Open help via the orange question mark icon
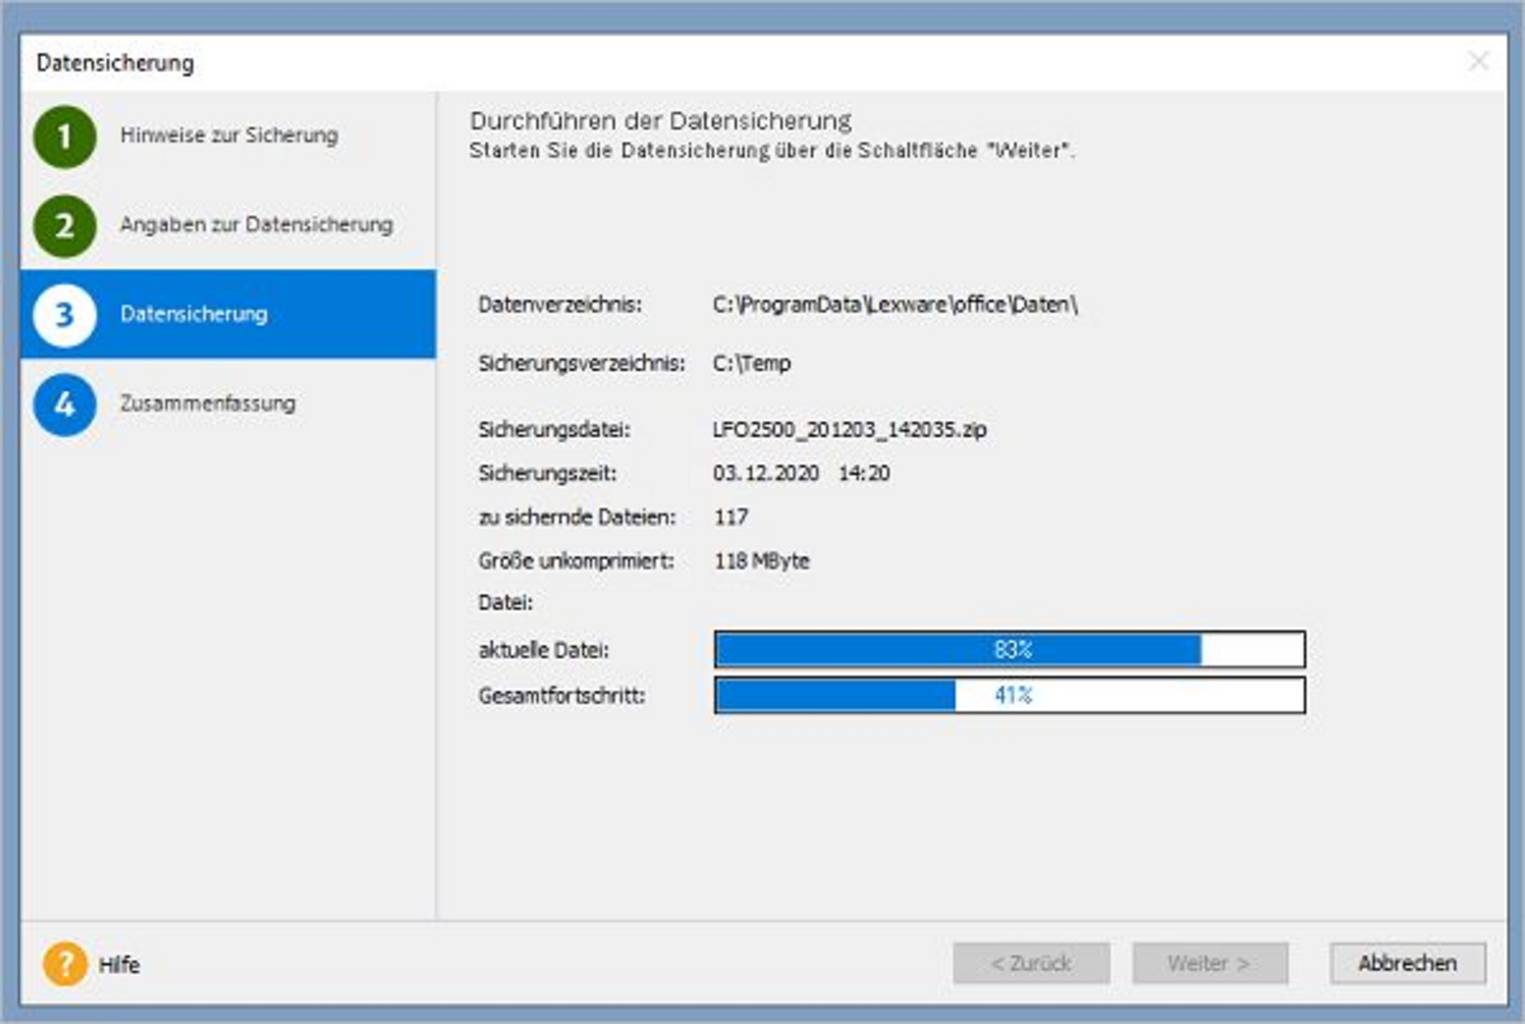Viewport: 1525px width, 1024px height. pyautogui.click(x=65, y=964)
